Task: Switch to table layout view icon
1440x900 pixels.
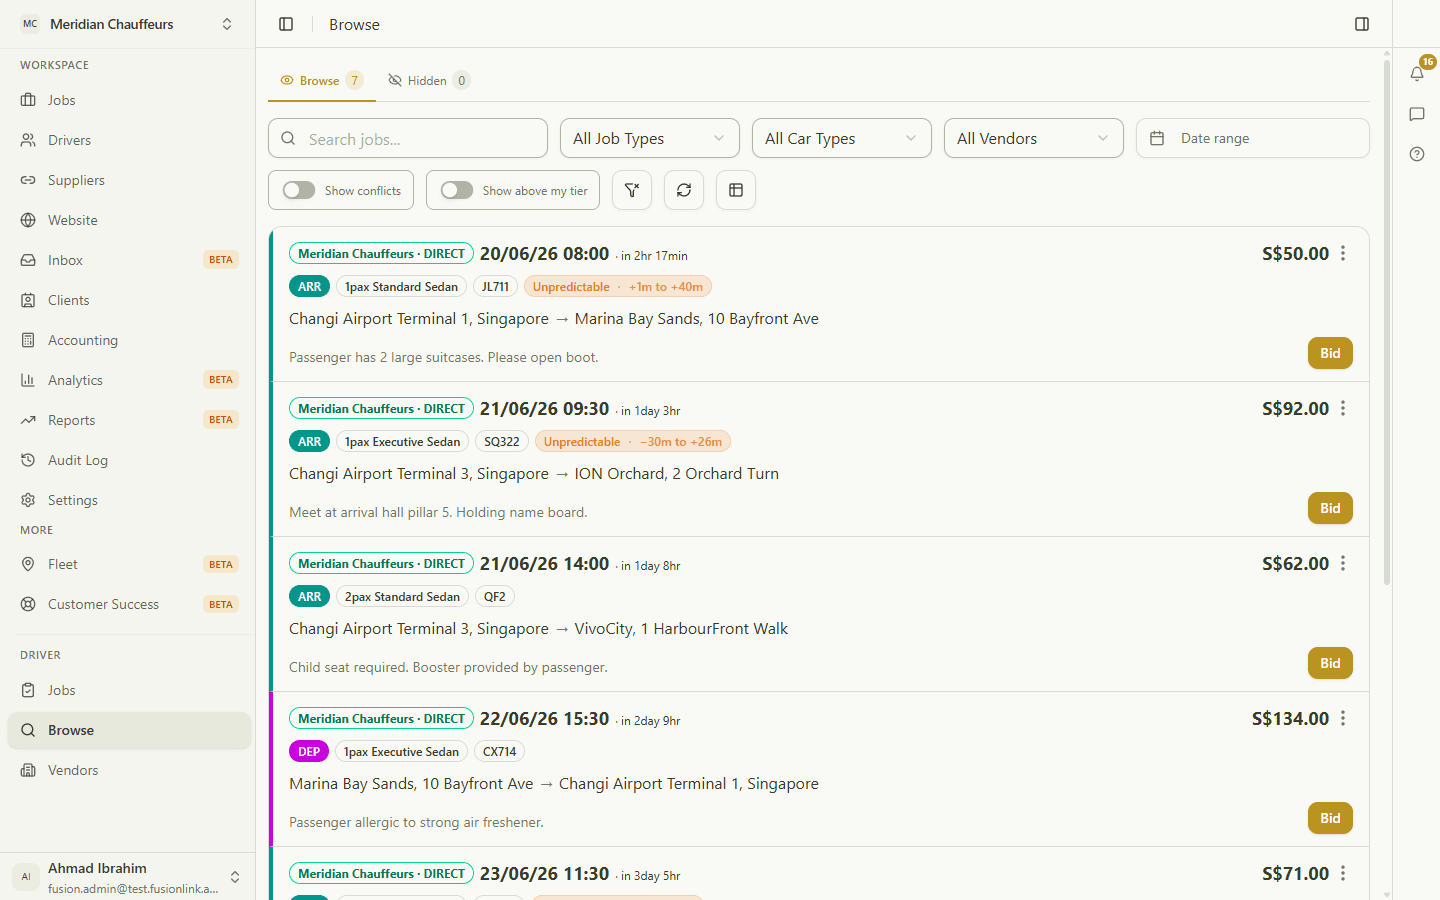Action: [736, 190]
